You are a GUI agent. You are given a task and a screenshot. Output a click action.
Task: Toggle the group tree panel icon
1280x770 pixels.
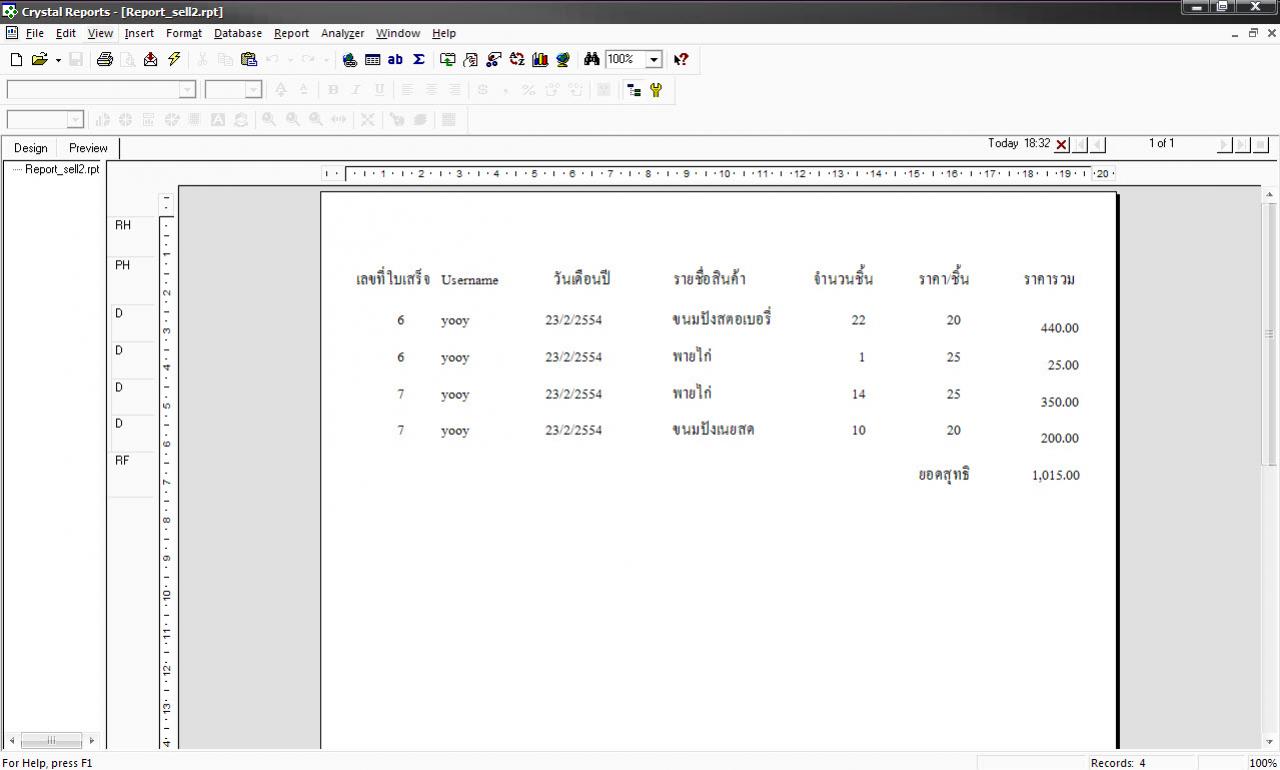click(633, 90)
